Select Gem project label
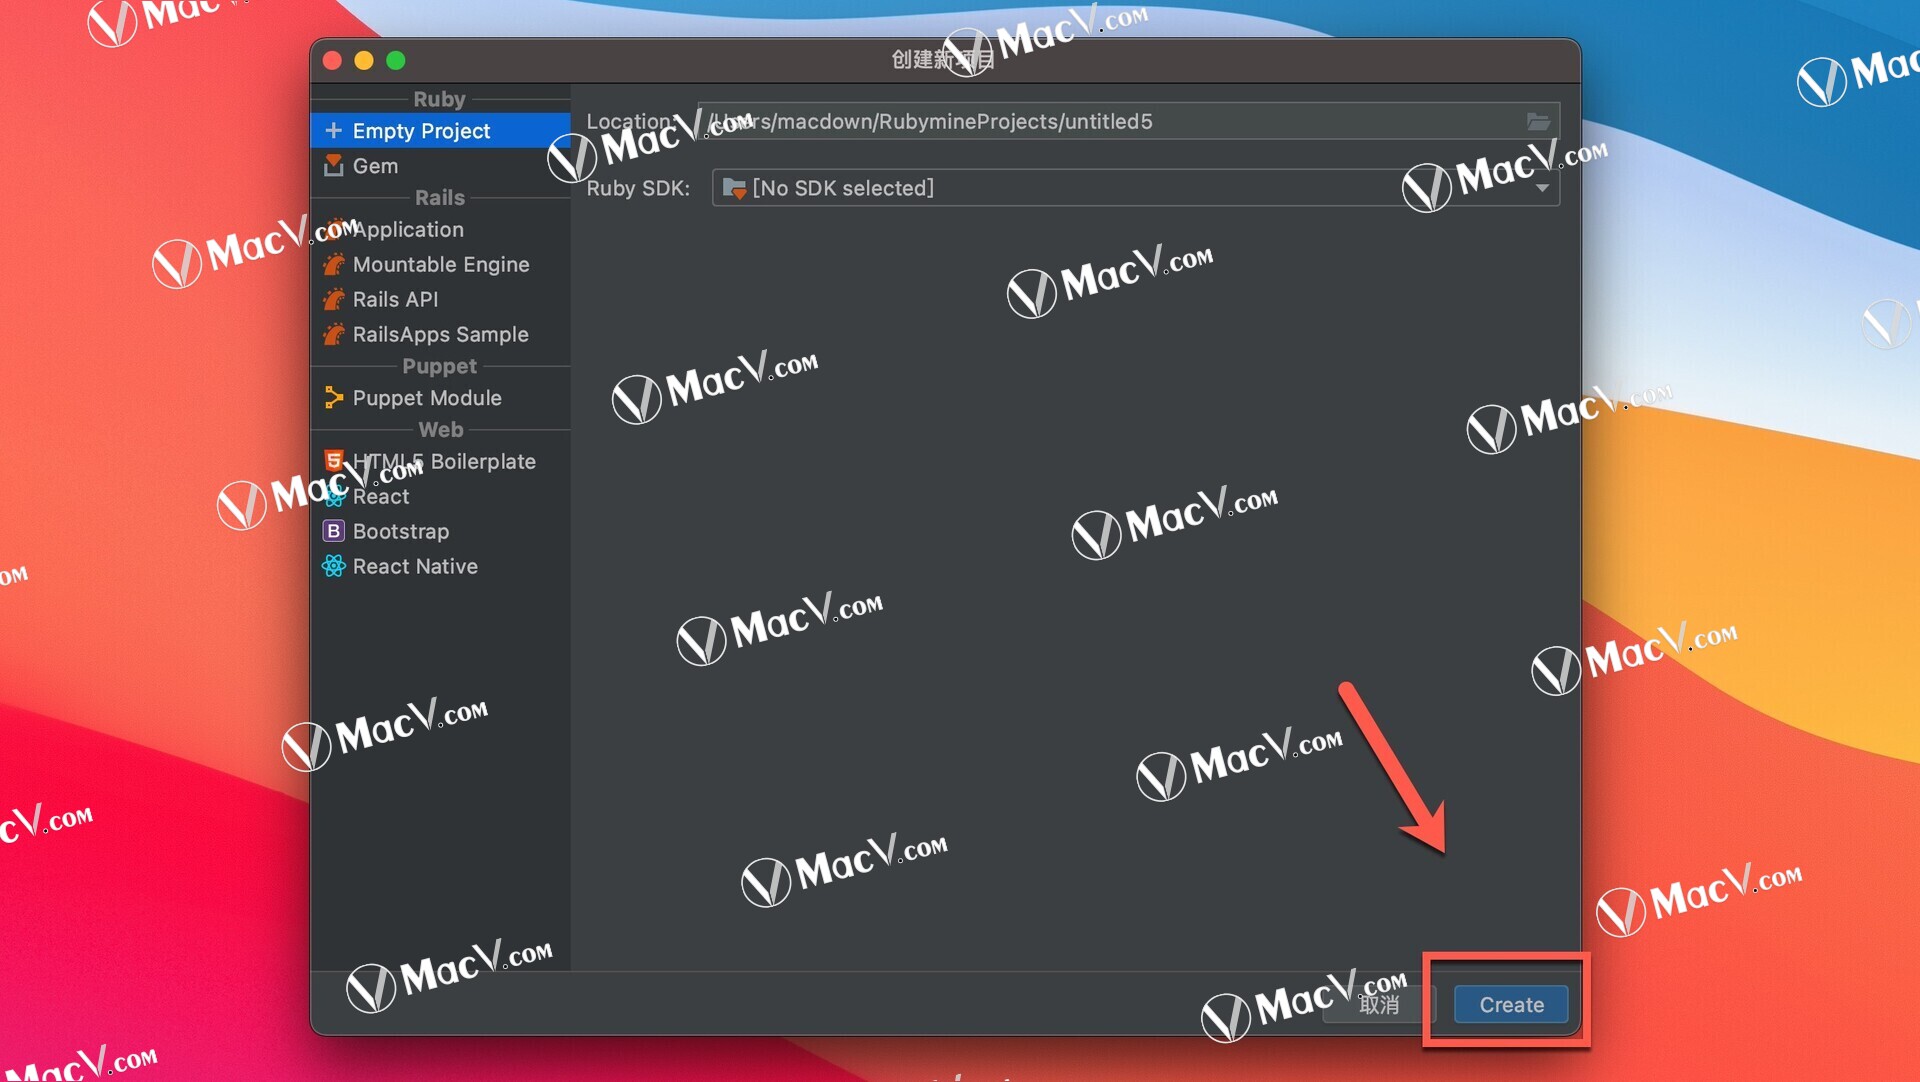The height and width of the screenshot is (1082, 1920). pyautogui.click(x=375, y=166)
